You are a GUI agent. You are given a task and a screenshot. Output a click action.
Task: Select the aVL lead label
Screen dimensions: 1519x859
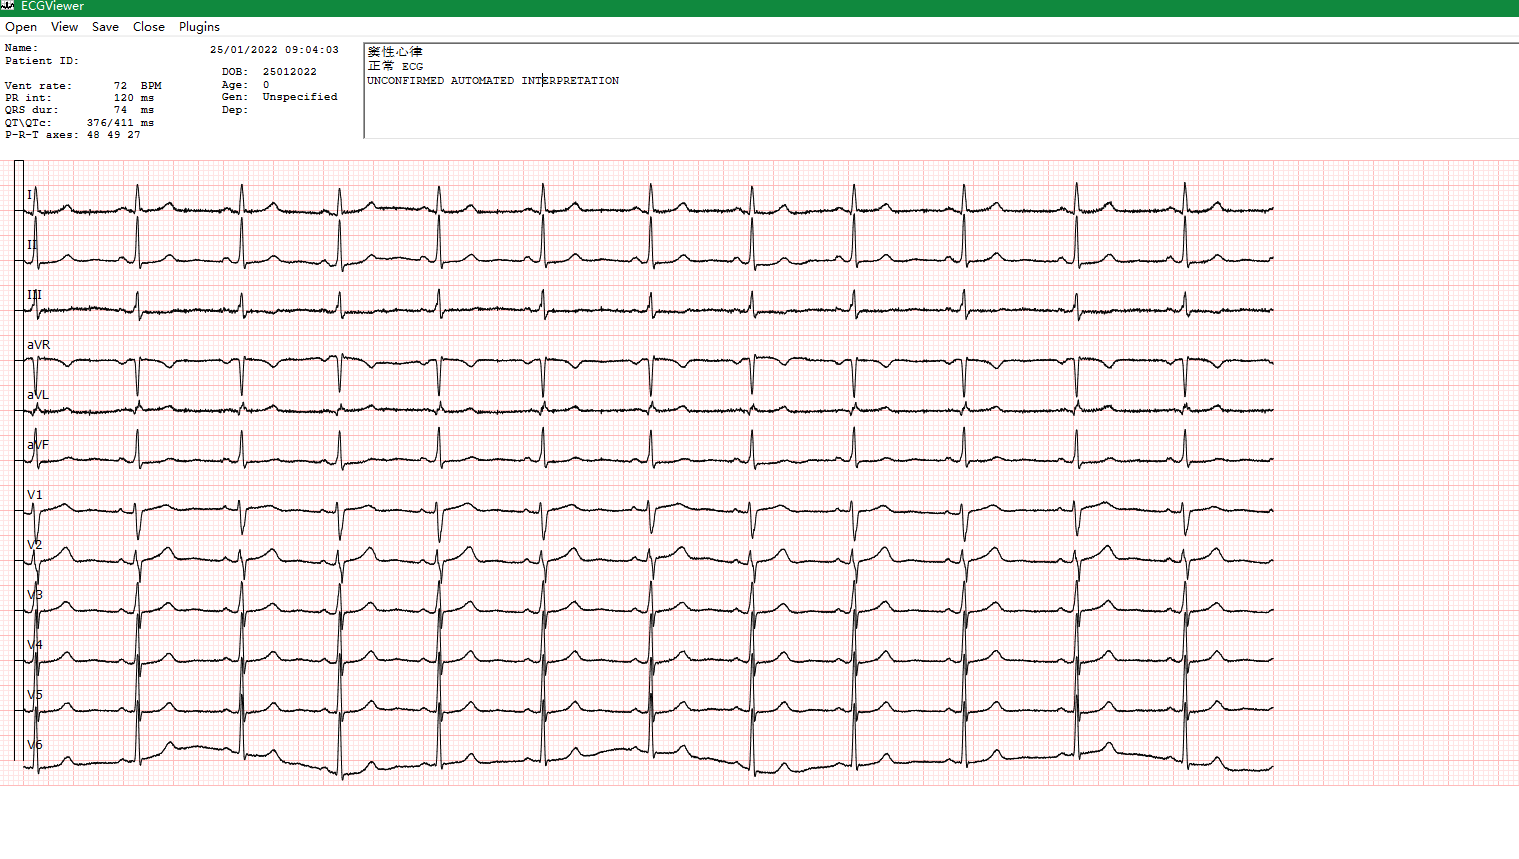[35, 394]
